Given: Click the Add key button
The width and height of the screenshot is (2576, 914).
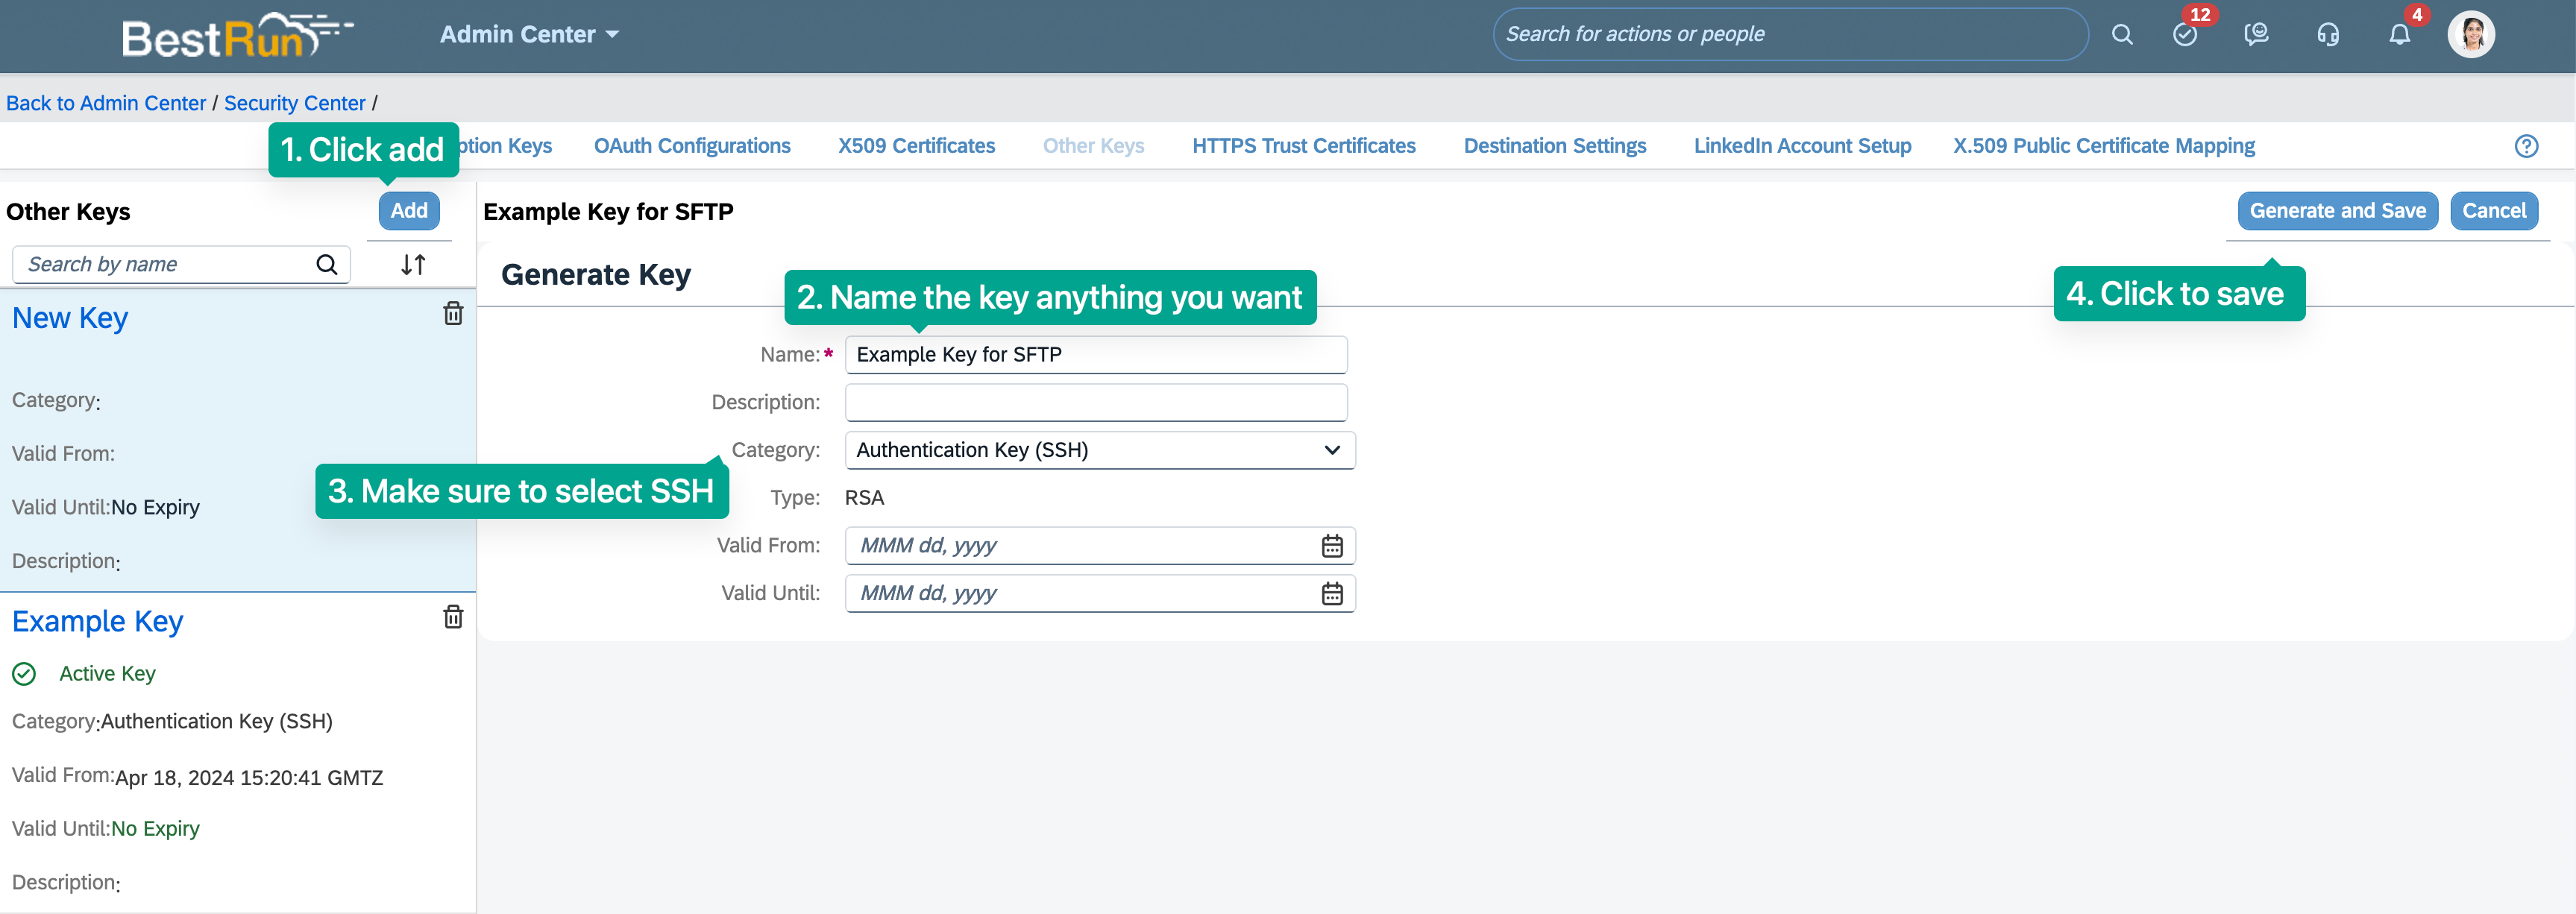Looking at the screenshot, I should tap(409, 211).
